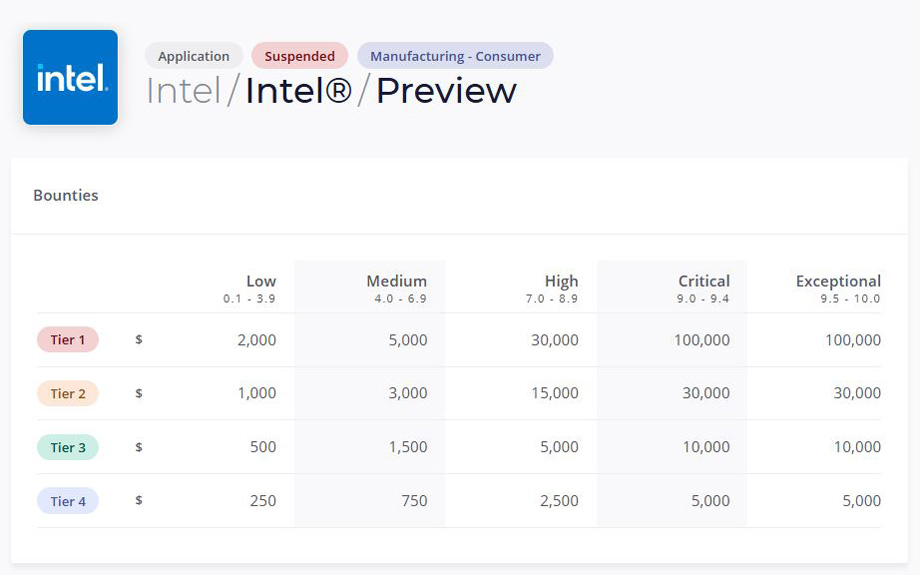Image resolution: width=920 pixels, height=575 pixels.
Task: Click the Low severity column header
Action: point(261,281)
